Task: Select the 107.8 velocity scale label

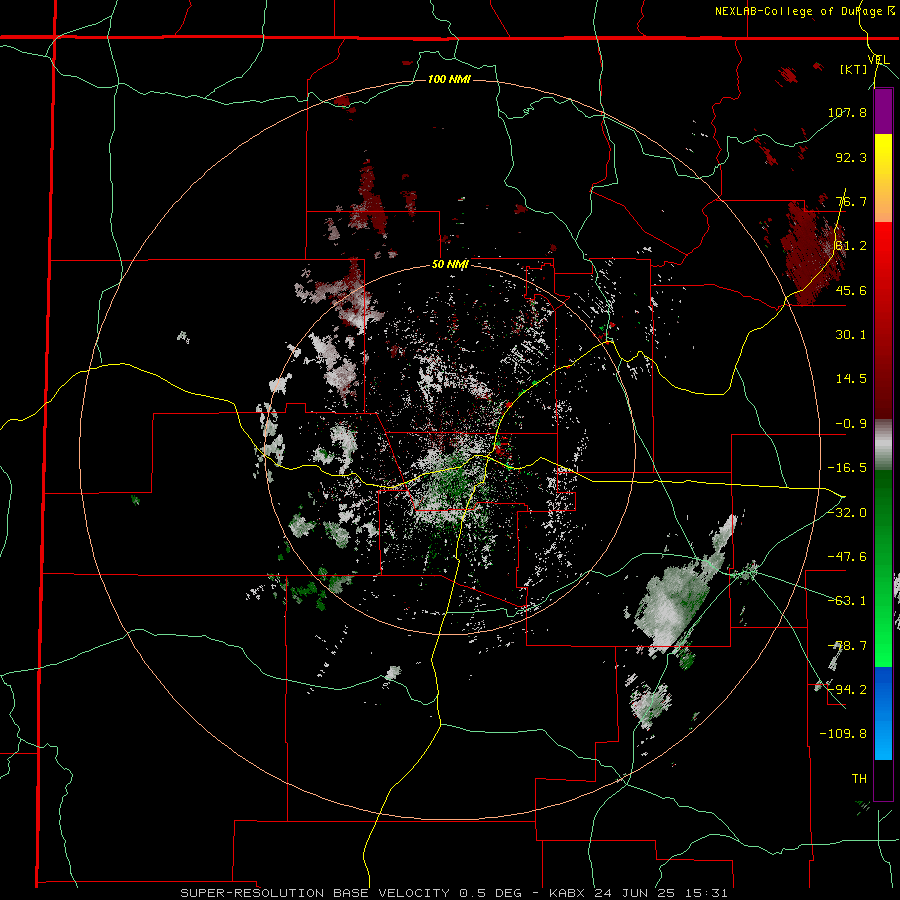Action: pyautogui.click(x=847, y=112)
